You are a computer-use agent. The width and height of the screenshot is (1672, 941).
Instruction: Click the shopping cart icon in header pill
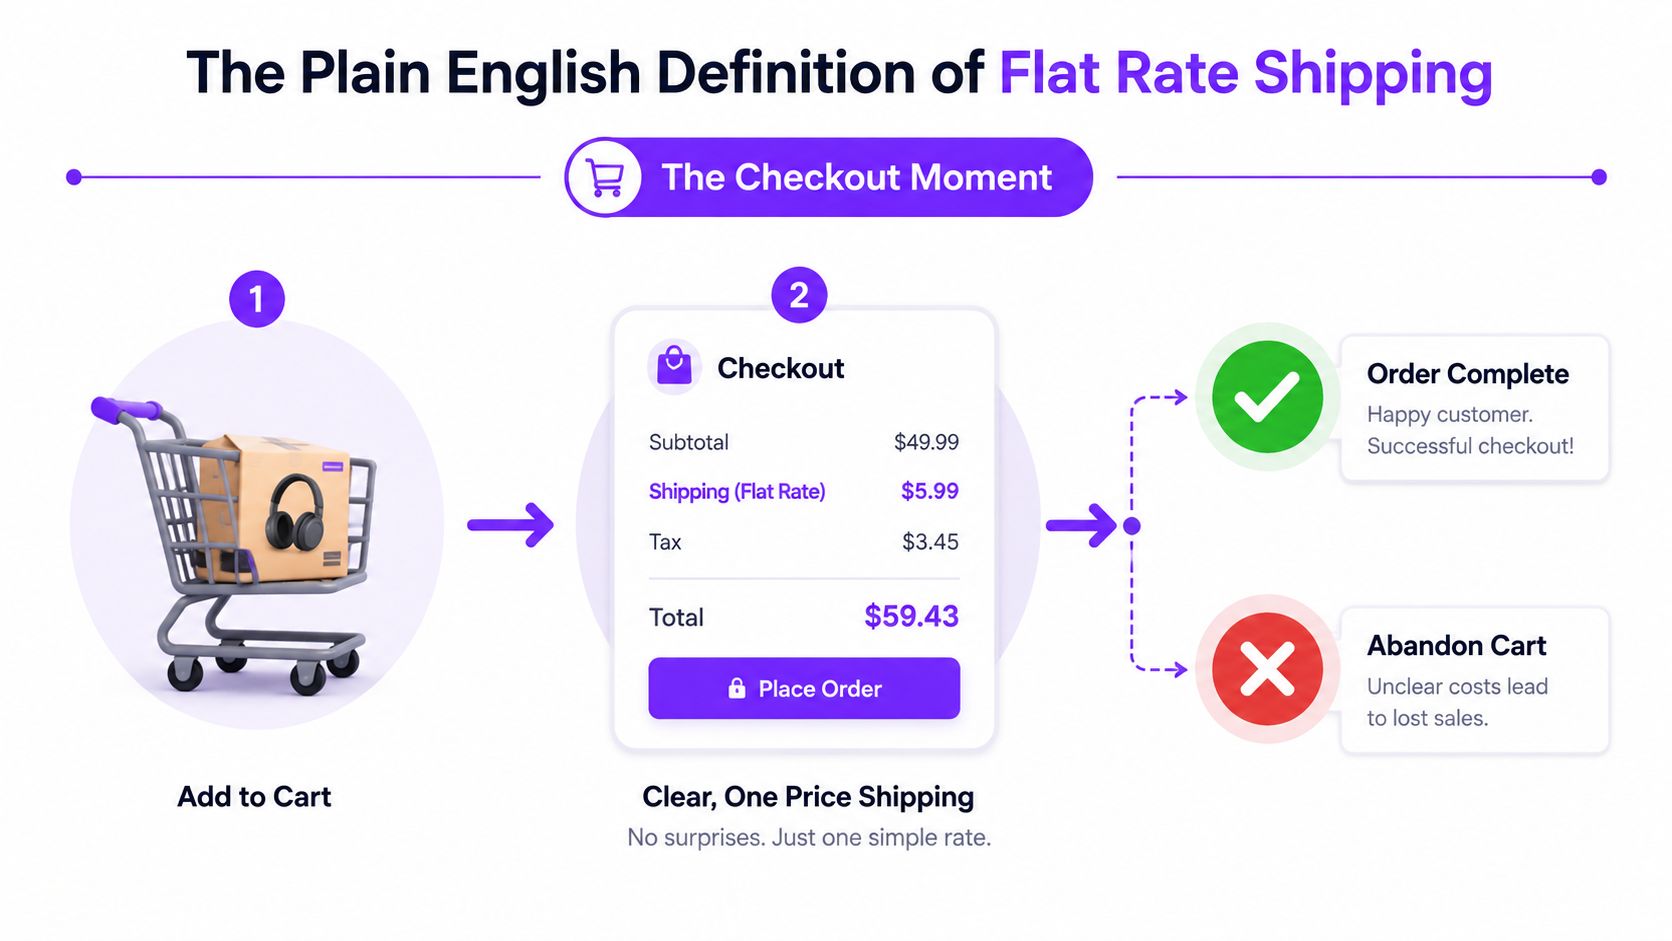pyautogui.click(x=605, y=178)
